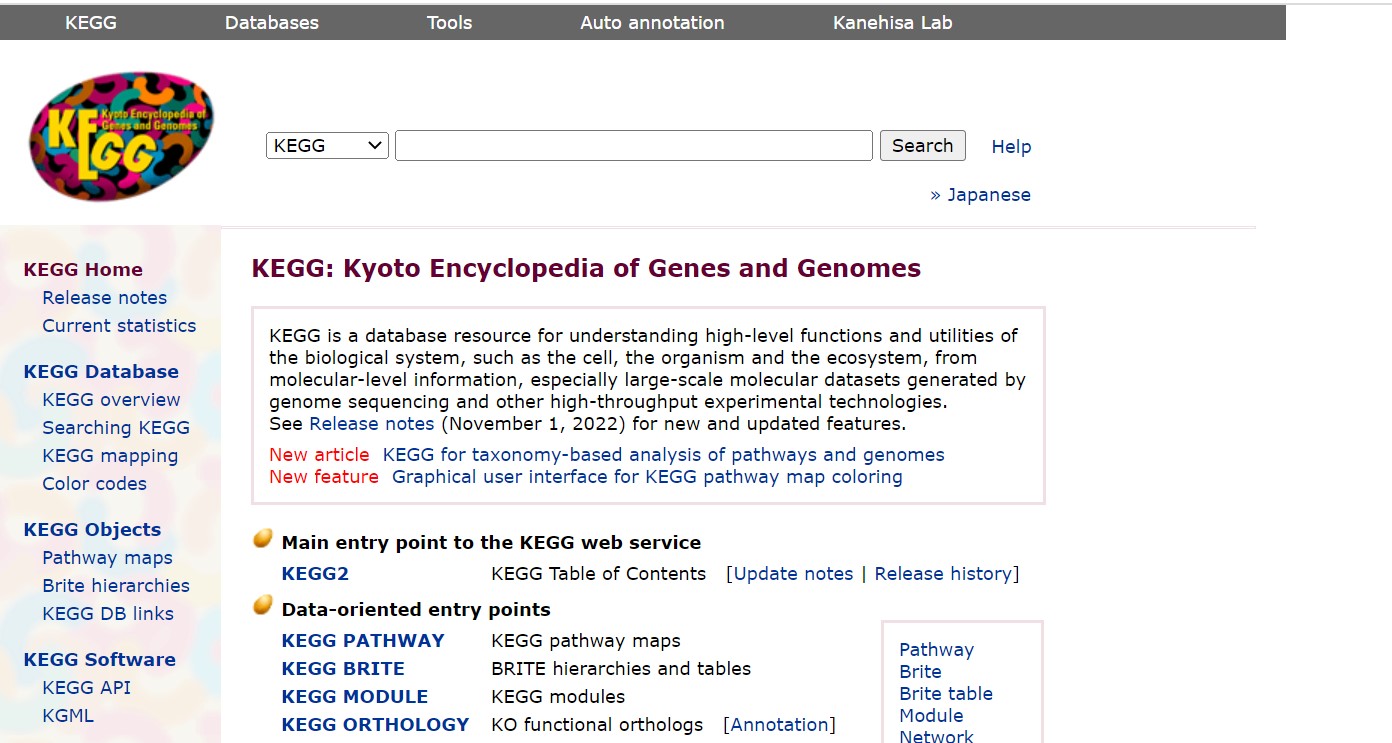The image size is (1392, 743).
Task: Click the main 'Kyoto Encyclopedia of Genes and Genomes' heading
Action: (586, 269)
